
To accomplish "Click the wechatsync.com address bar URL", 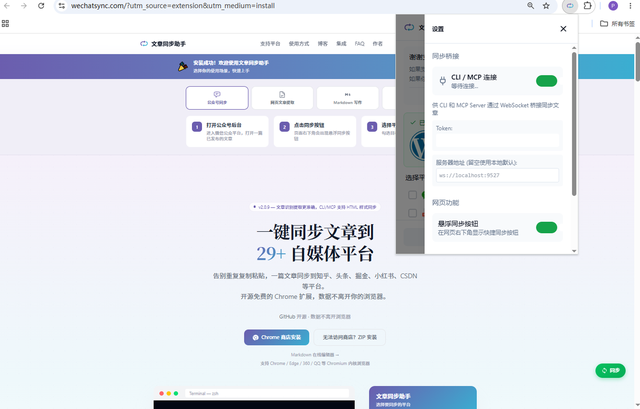I will (x=173, y=6).
